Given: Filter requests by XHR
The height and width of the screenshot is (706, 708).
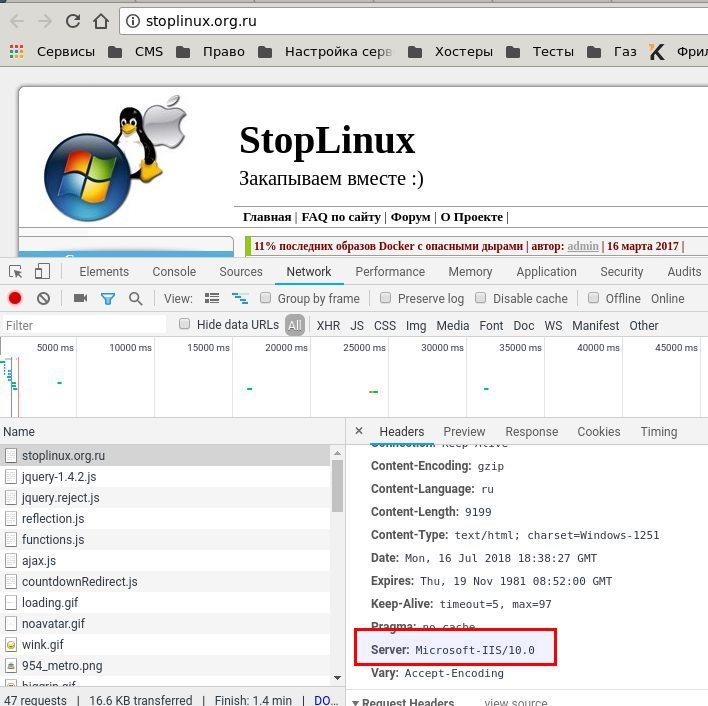Looking at the screenshot, I should click(x=328, y=325).
